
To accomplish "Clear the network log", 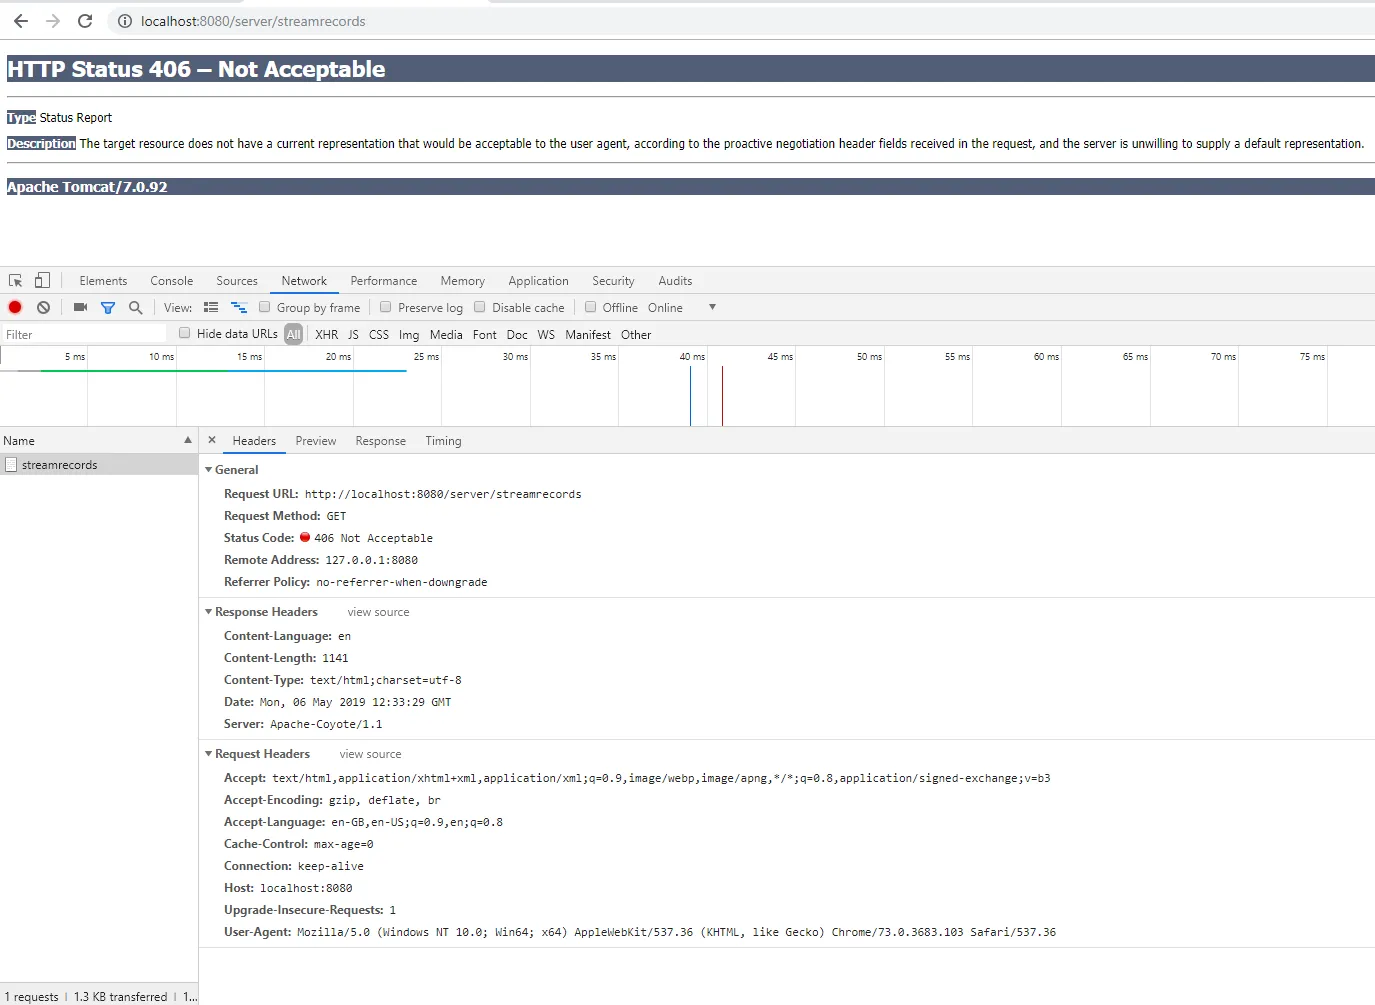I will 43,308.
